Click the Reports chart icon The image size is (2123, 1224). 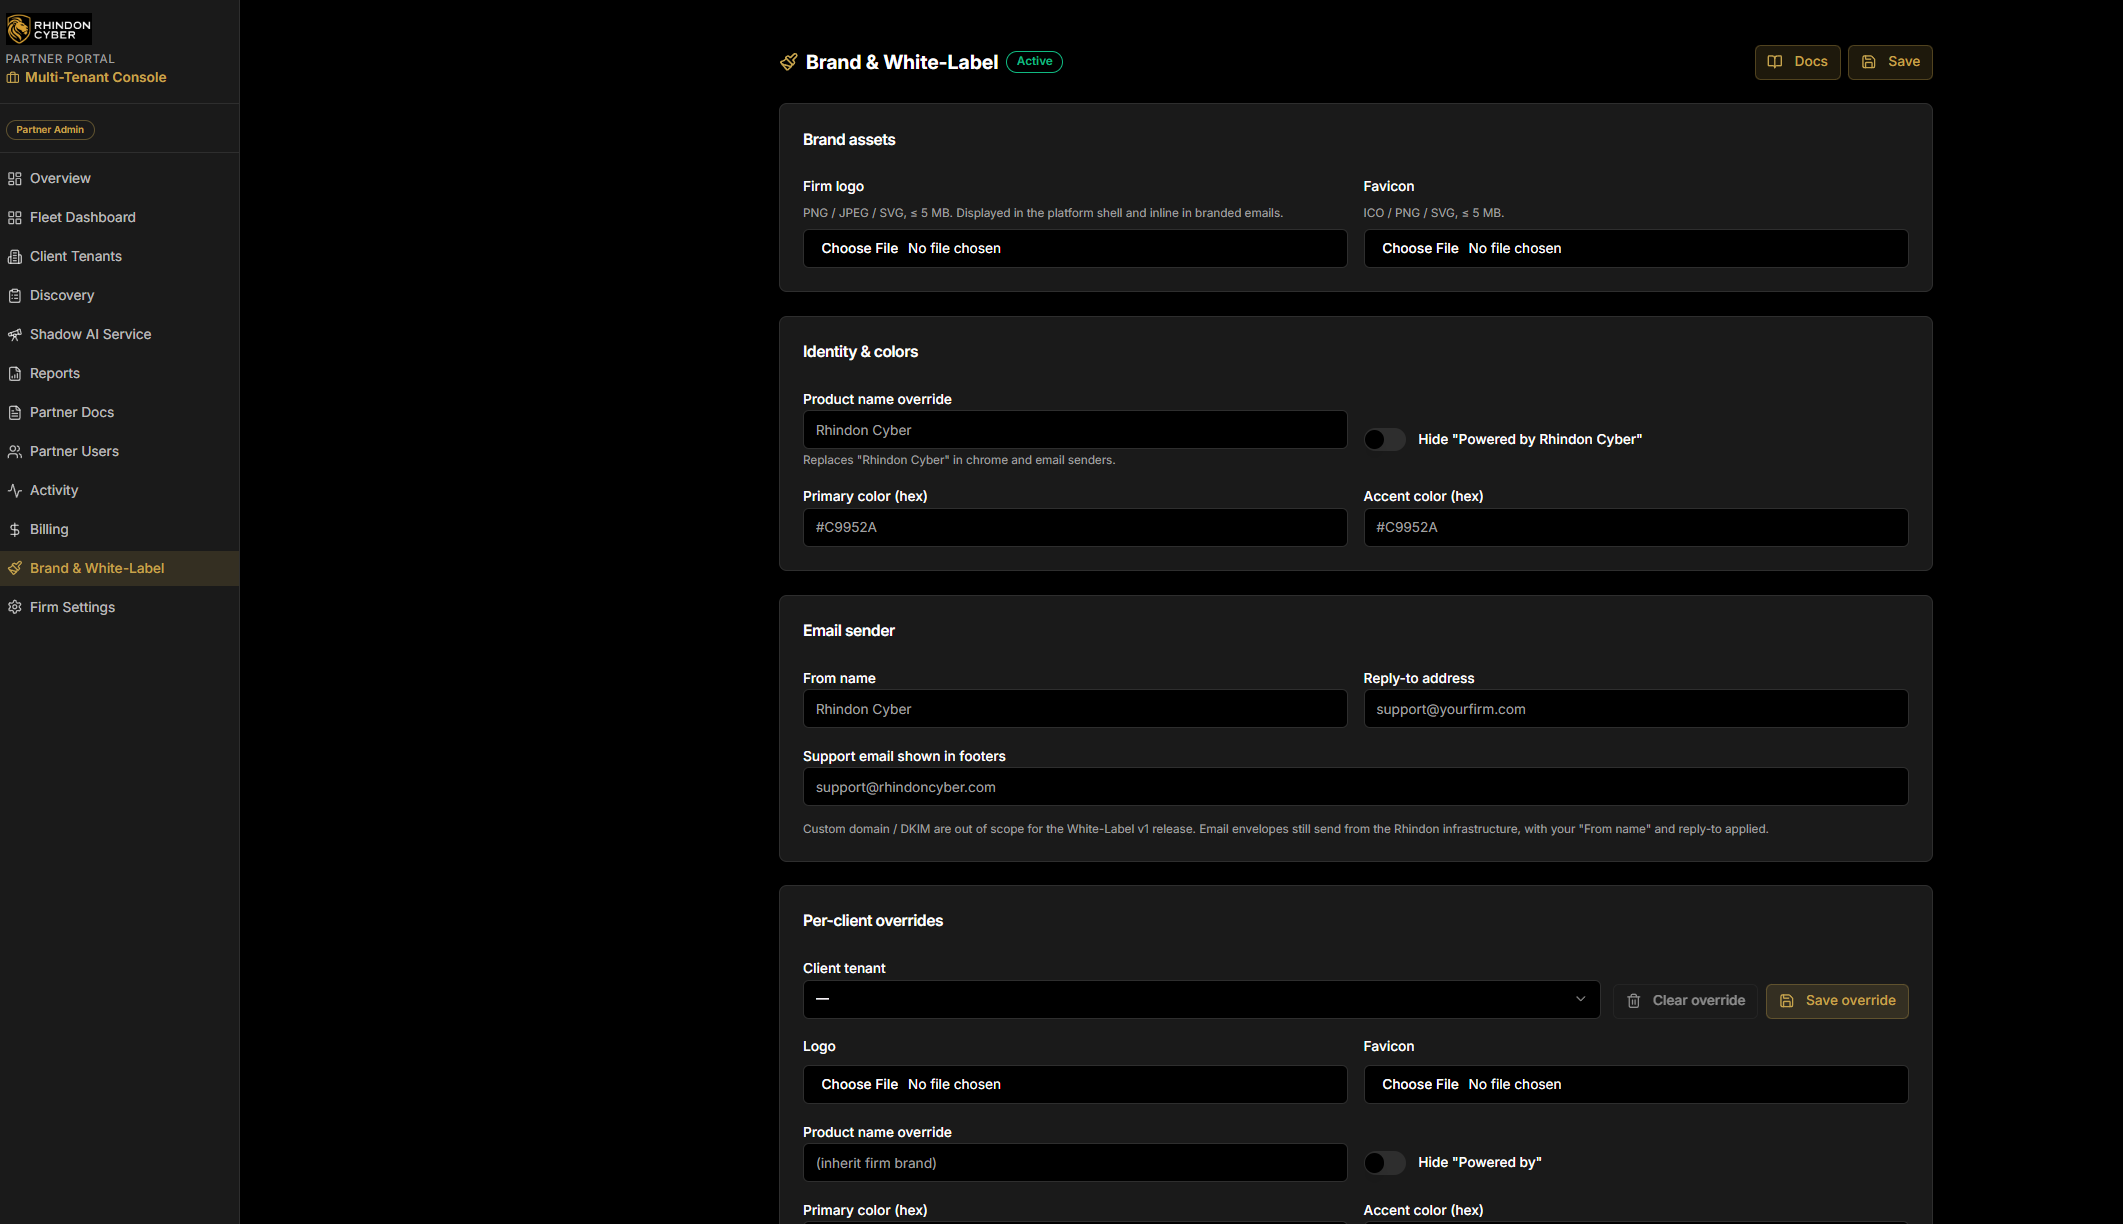point(14,374)
